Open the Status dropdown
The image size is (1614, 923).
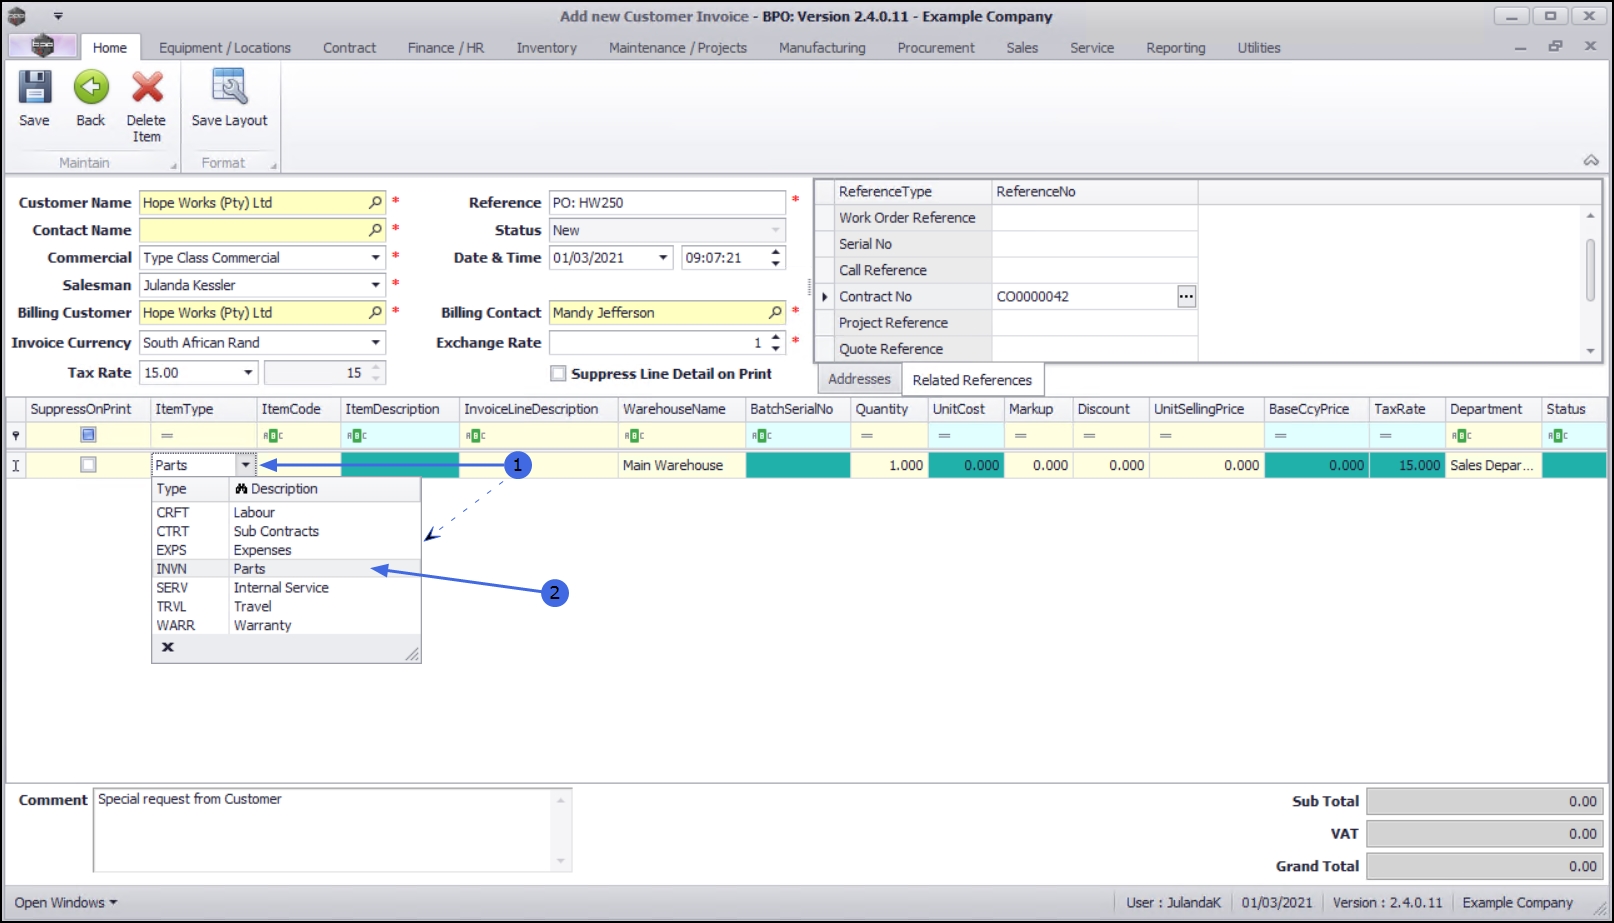coord(775,230)
